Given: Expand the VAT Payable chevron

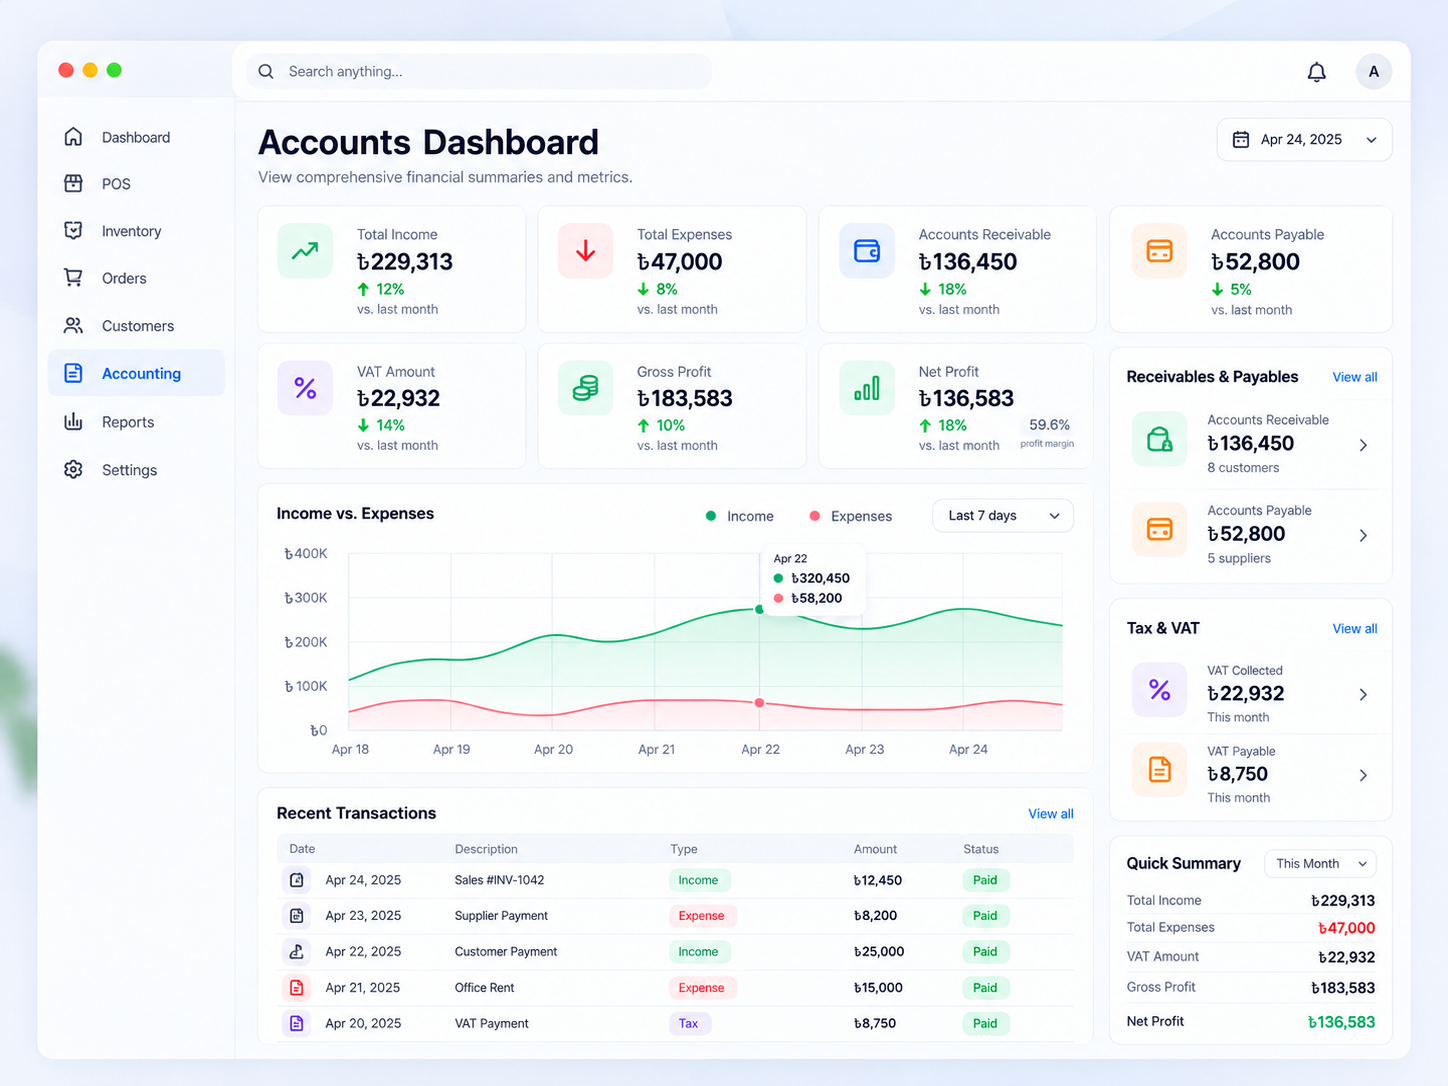Looking at the screenshot, I should 1363,775.
